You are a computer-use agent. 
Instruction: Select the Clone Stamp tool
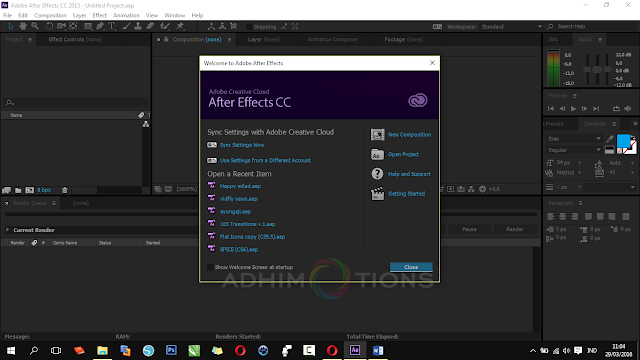coord(138,26)
